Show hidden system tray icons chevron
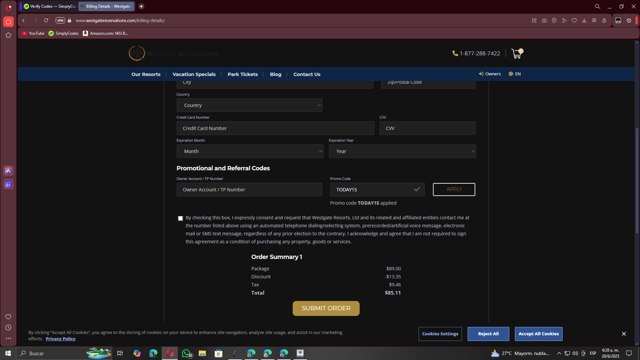This screenshot has height=360, width=640. (559, 353)
